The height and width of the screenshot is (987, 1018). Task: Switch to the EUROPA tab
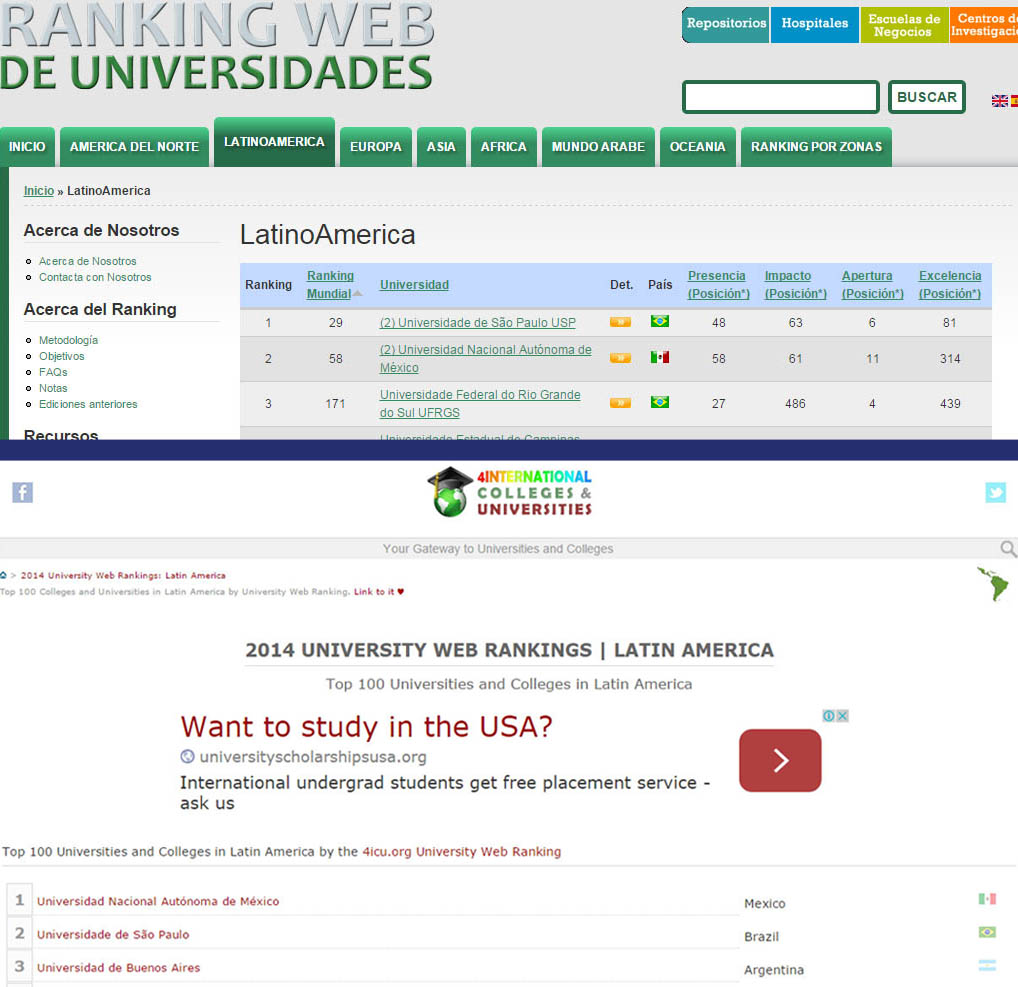[375, 146]
